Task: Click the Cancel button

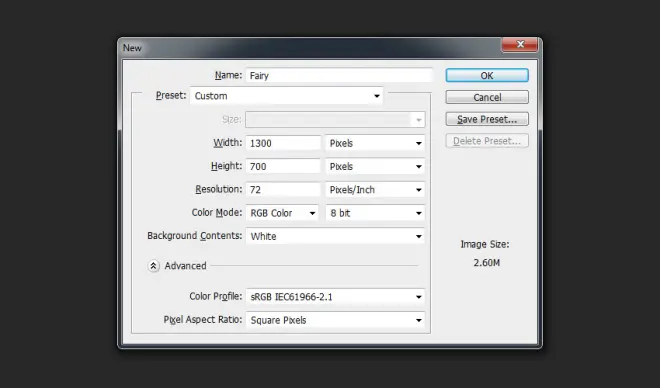Action: pyautogui.click(x=487, y=97)
